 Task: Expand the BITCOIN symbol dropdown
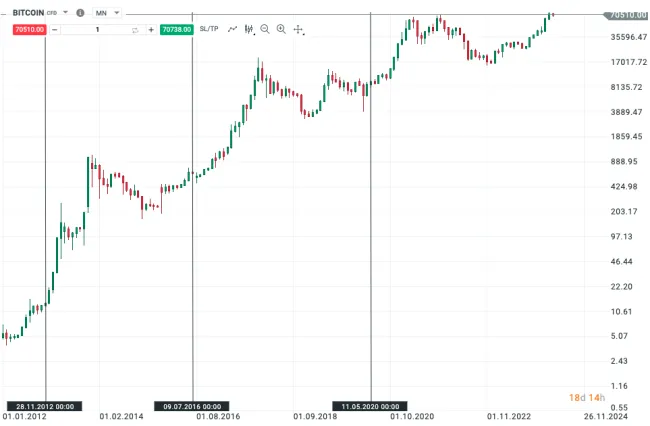coord(66,13)
